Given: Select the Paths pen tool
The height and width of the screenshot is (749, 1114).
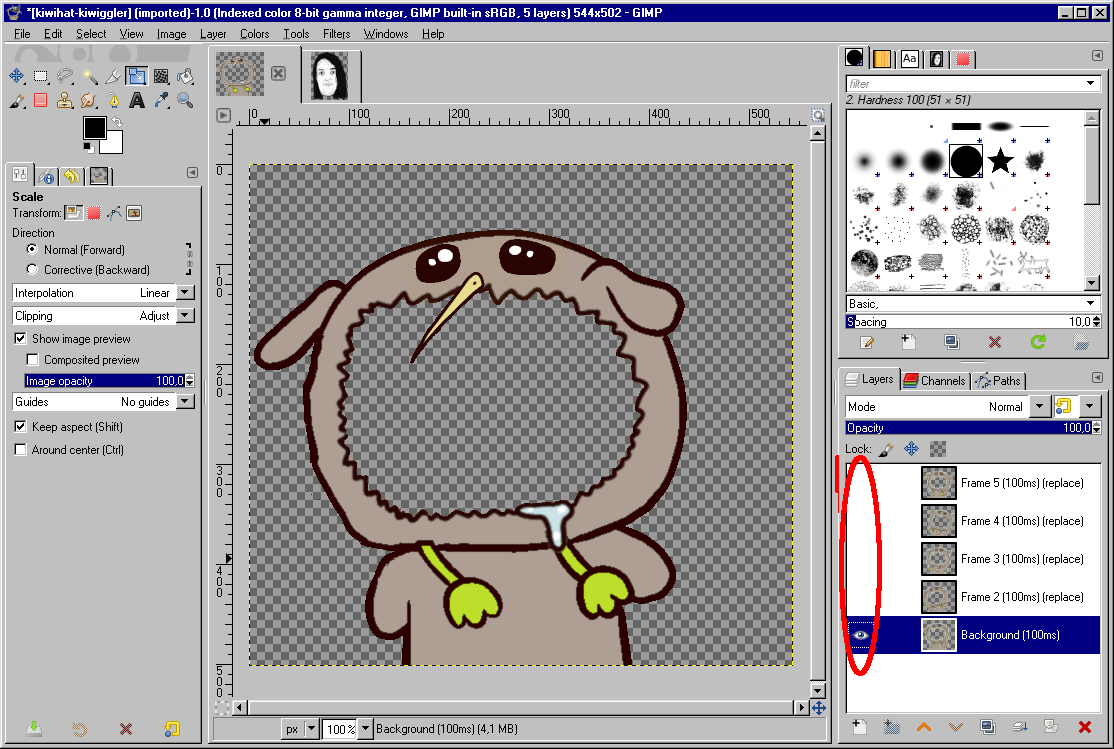Looking at the screenshot, I should [113, 100].
